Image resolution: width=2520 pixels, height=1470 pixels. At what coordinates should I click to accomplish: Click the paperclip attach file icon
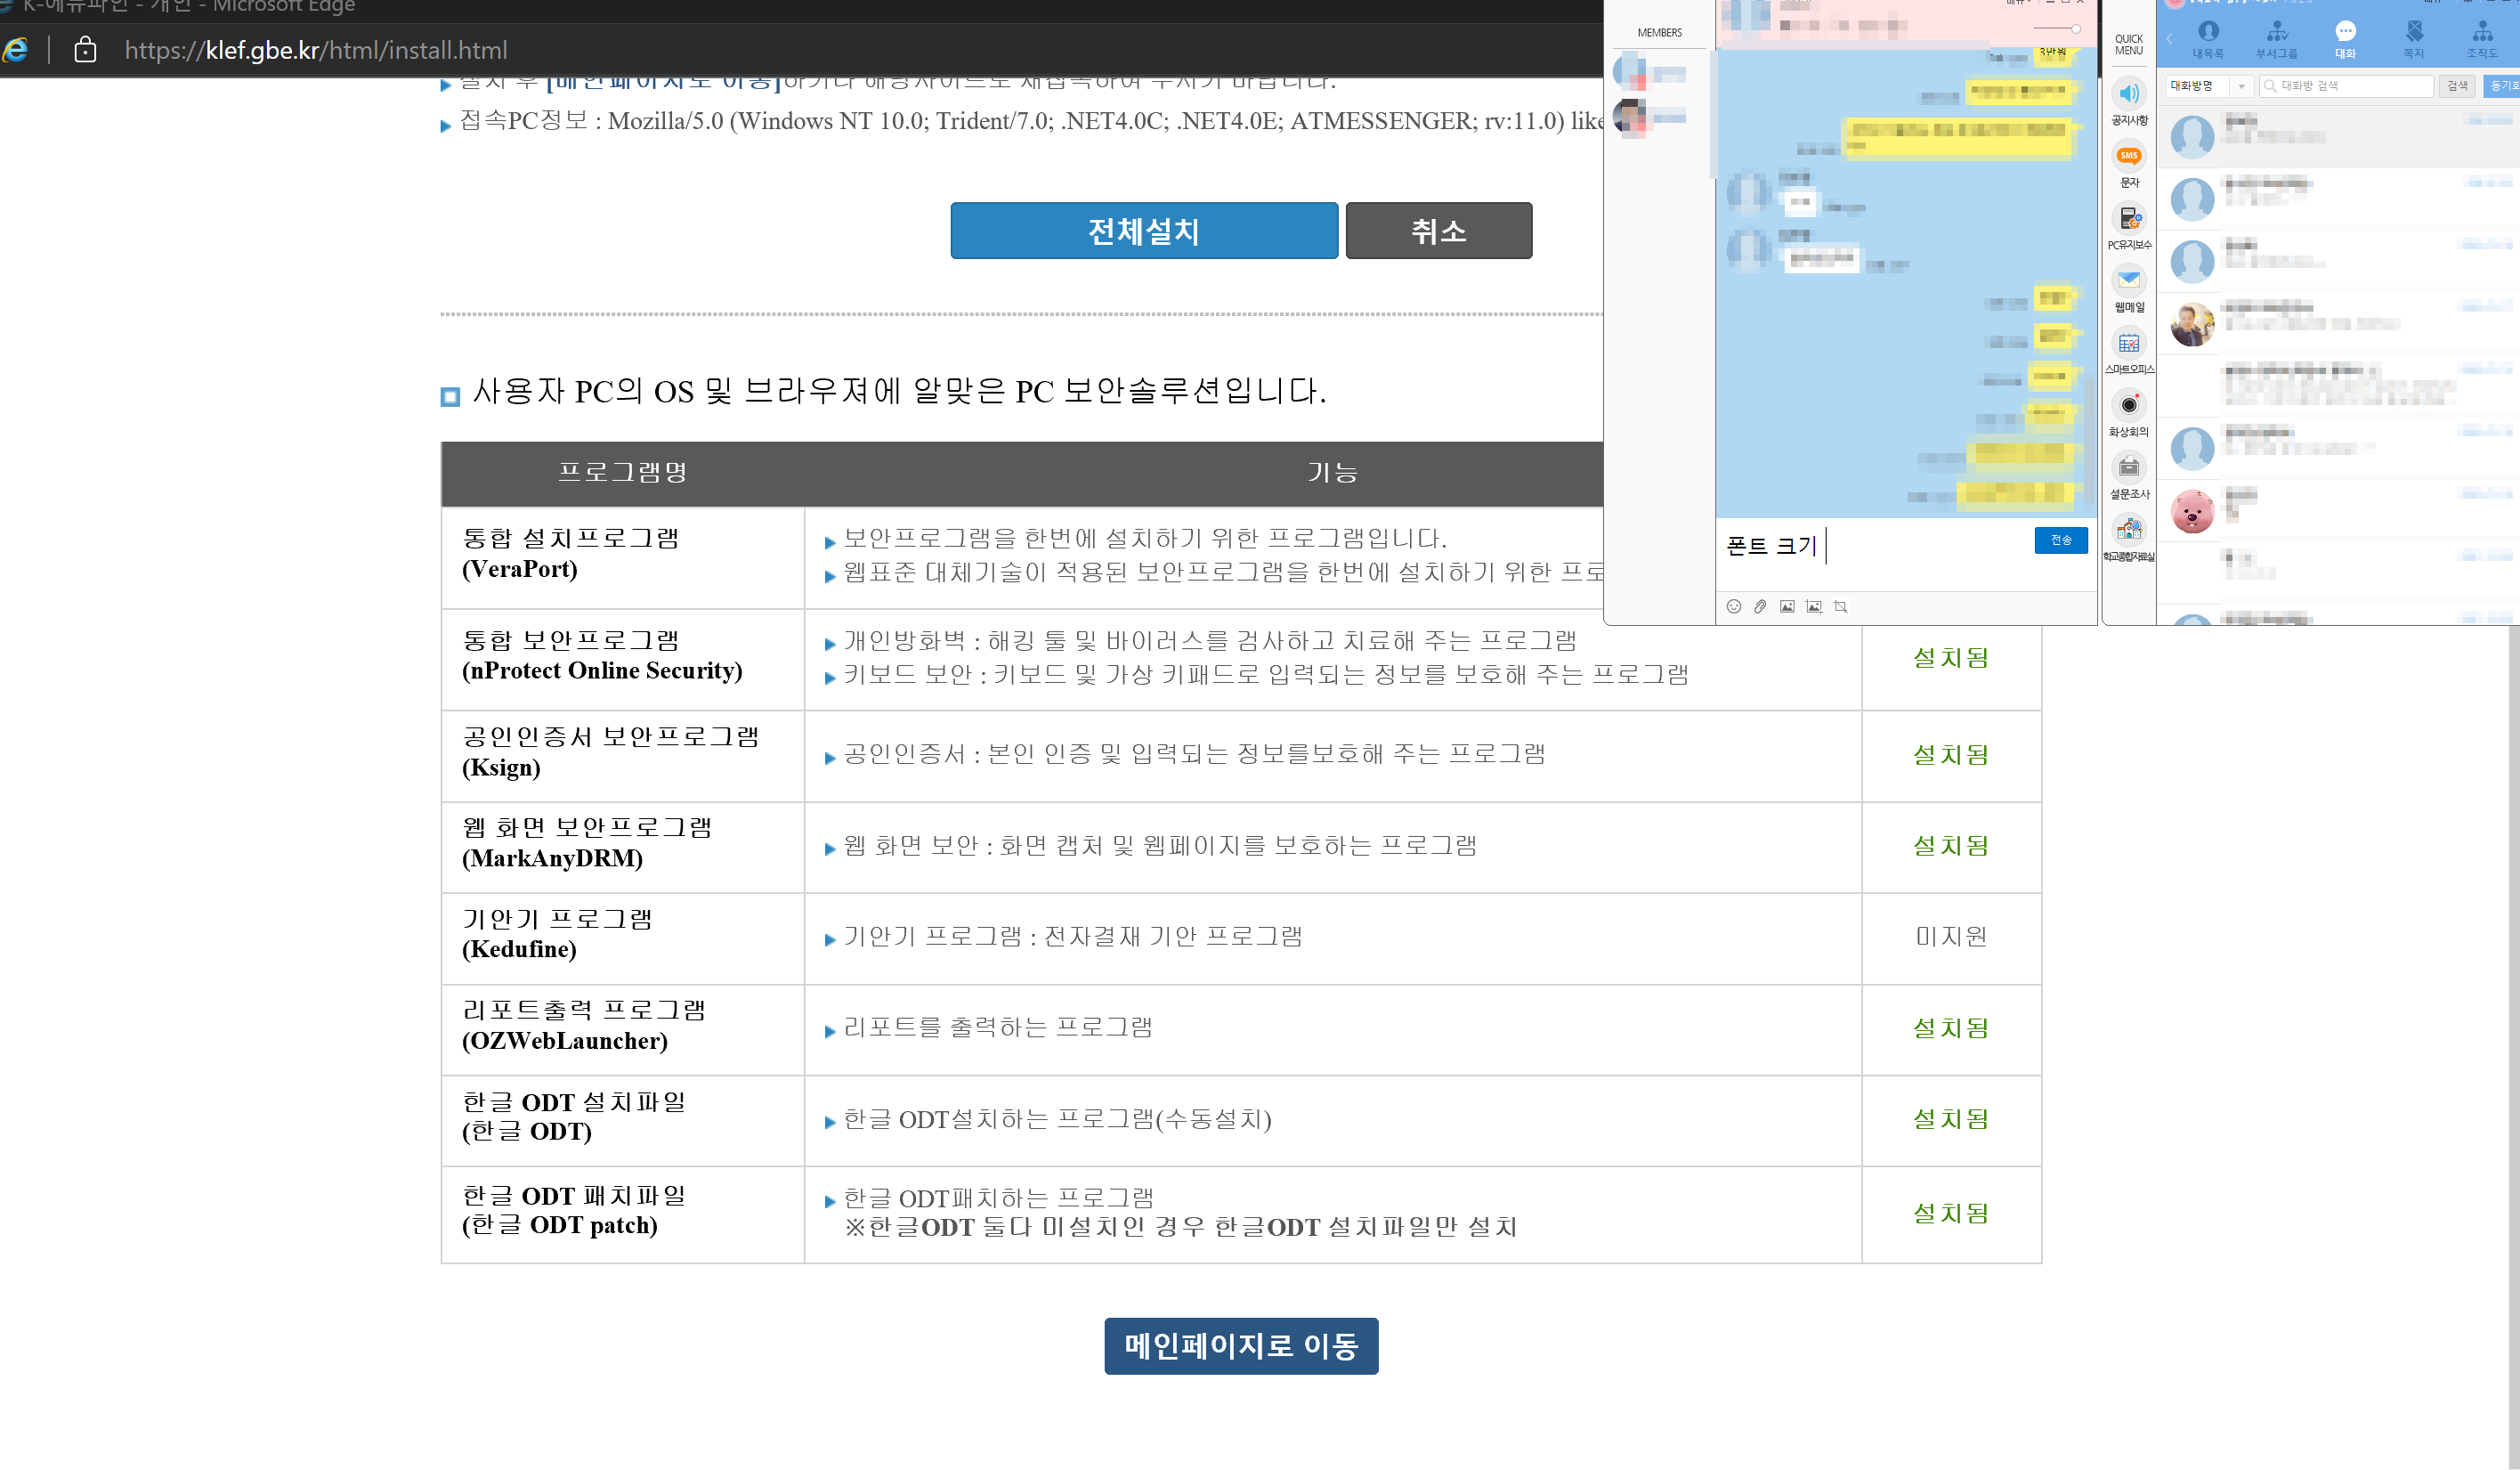point(1760,606)
